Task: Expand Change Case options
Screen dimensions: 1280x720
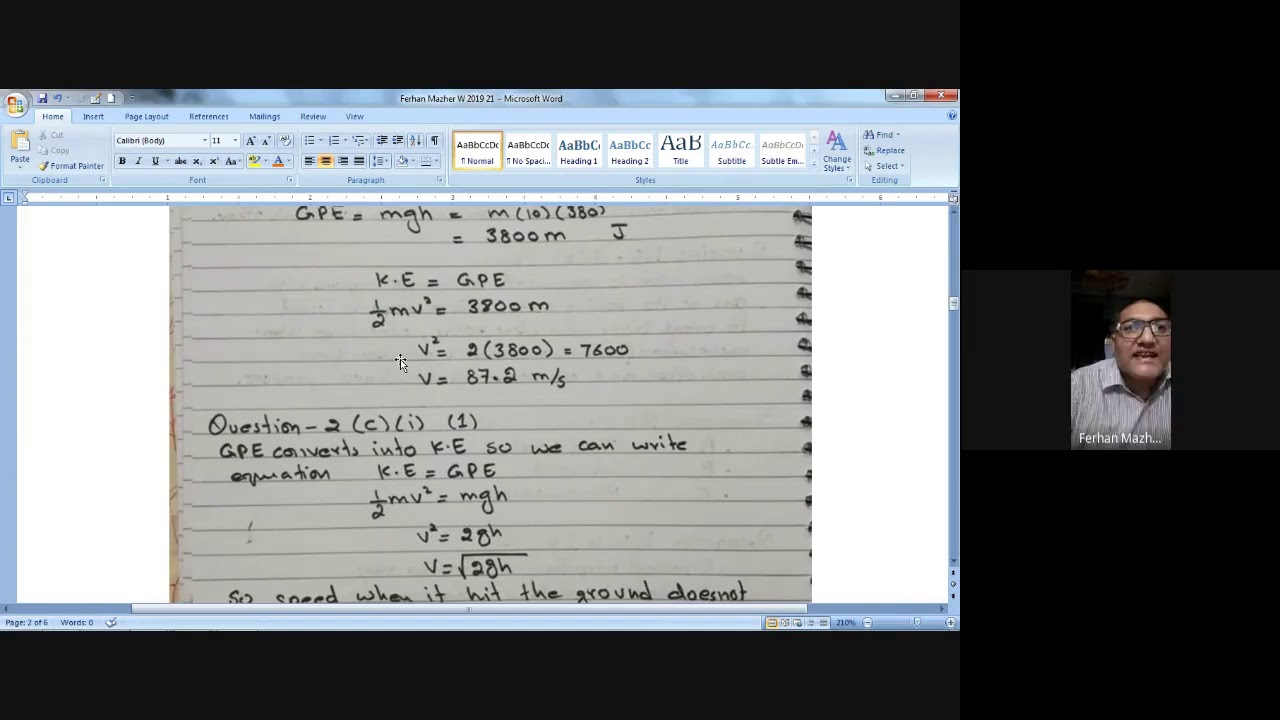Action: click(232, 161)
